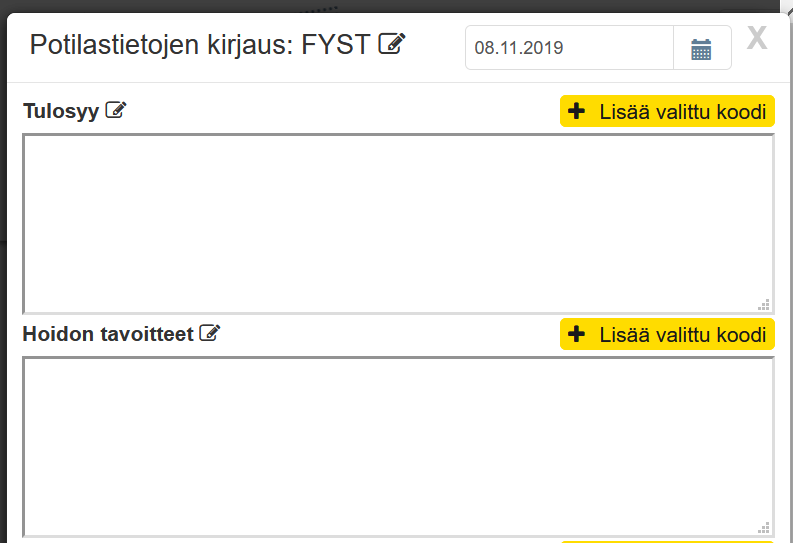The image size is (793, 543).
Task: Open the calendar date picker
Action: pyautogui.click(x=701, y=48)
